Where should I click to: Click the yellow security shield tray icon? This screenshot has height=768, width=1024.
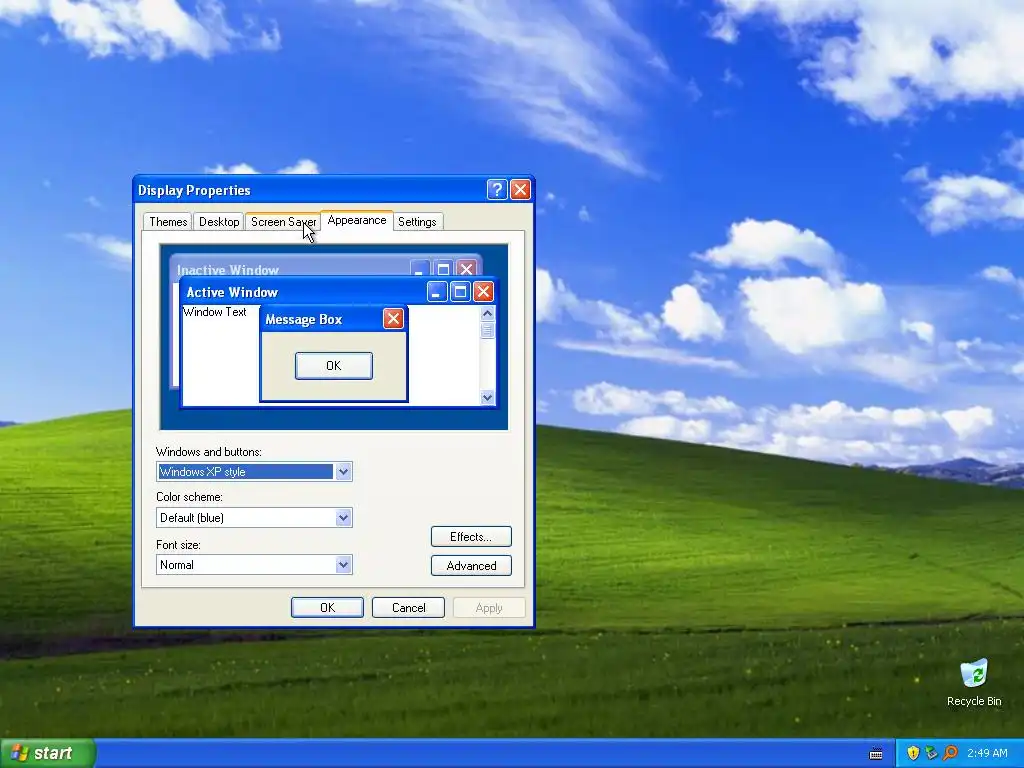coord(913,753)
